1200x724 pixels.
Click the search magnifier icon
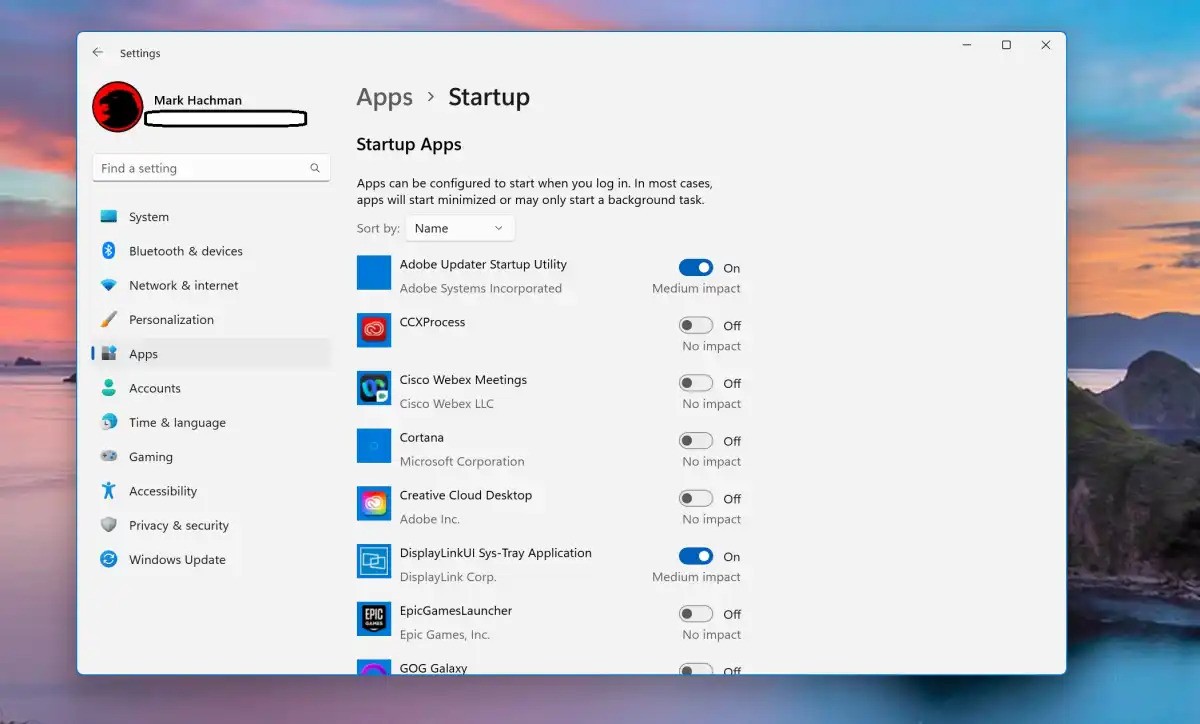tap(315, 168)
